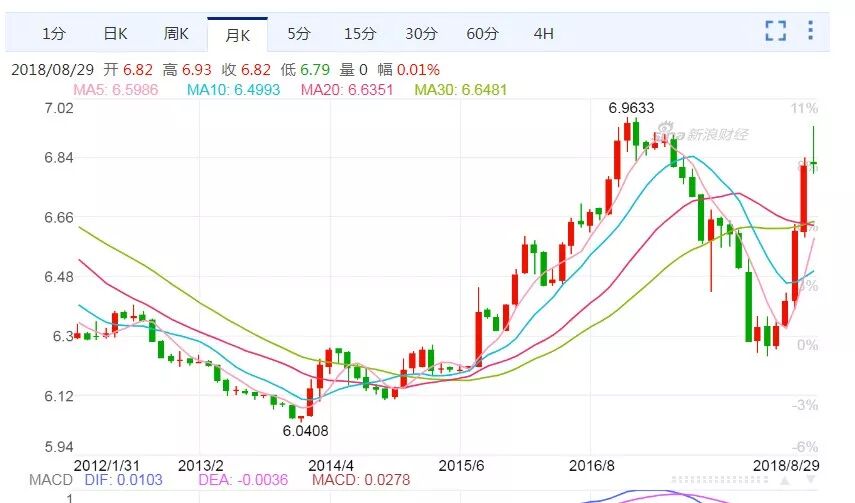Click the closing price 收 6.82

click(x=246, y=70)
